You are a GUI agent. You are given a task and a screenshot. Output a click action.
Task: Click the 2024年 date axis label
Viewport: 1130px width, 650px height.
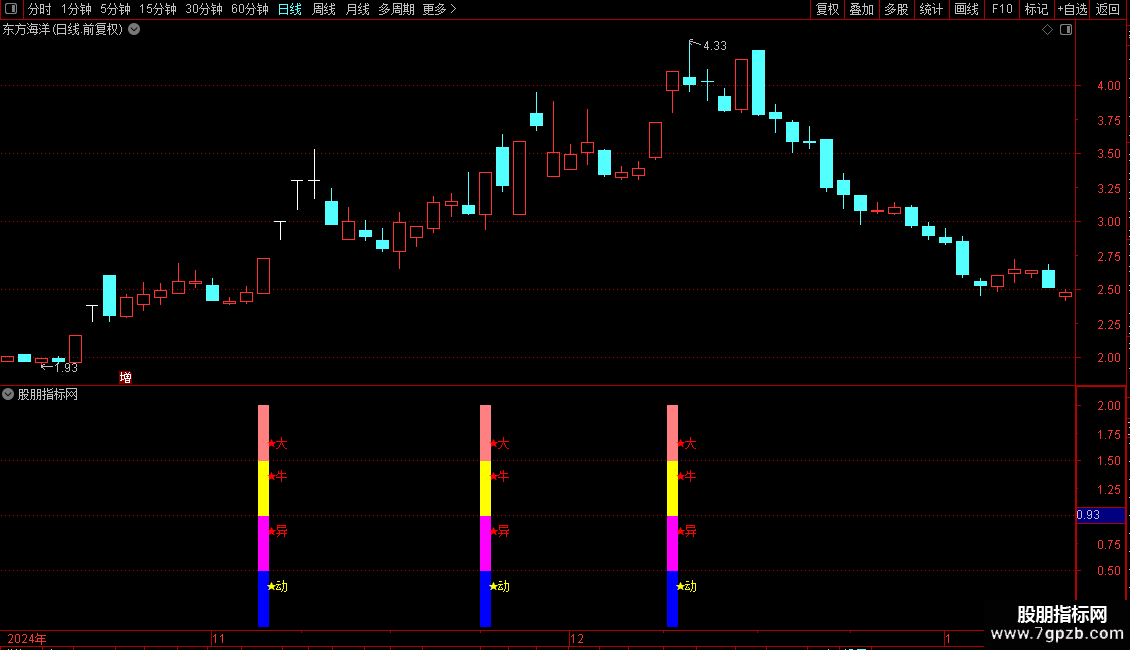click(x=27, y=638)
